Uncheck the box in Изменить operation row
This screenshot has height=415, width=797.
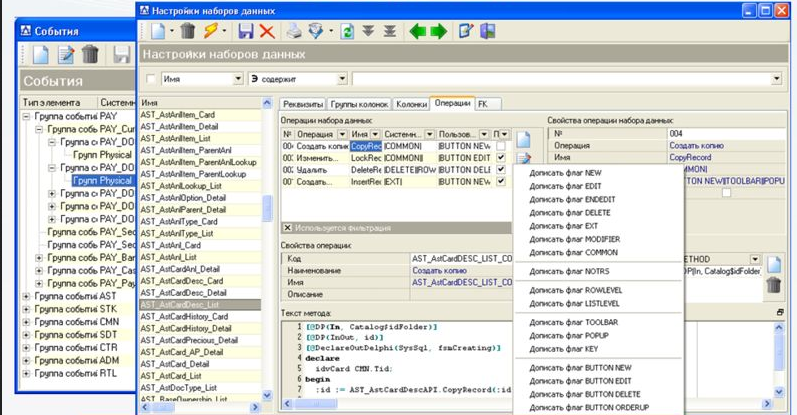(x=501, y=158)
